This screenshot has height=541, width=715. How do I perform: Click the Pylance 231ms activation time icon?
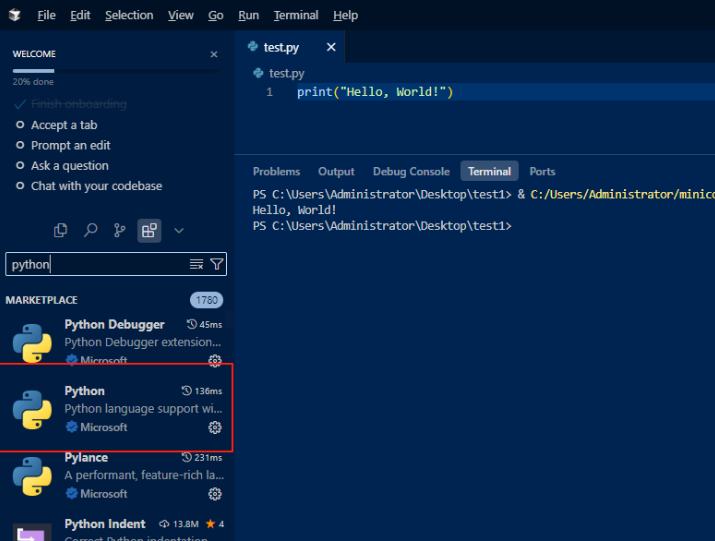(187, 457)
